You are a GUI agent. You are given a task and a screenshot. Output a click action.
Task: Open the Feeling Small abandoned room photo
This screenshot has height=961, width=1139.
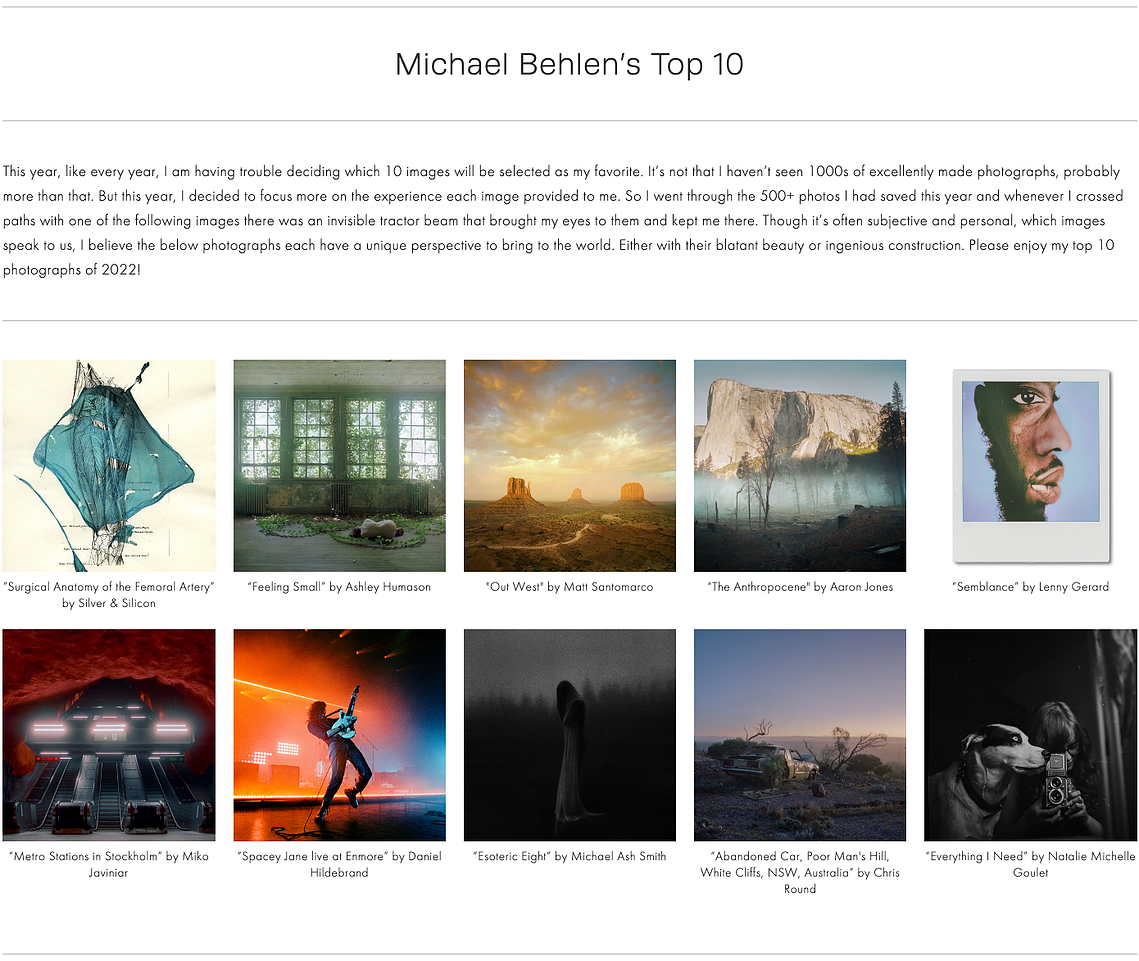339,466
